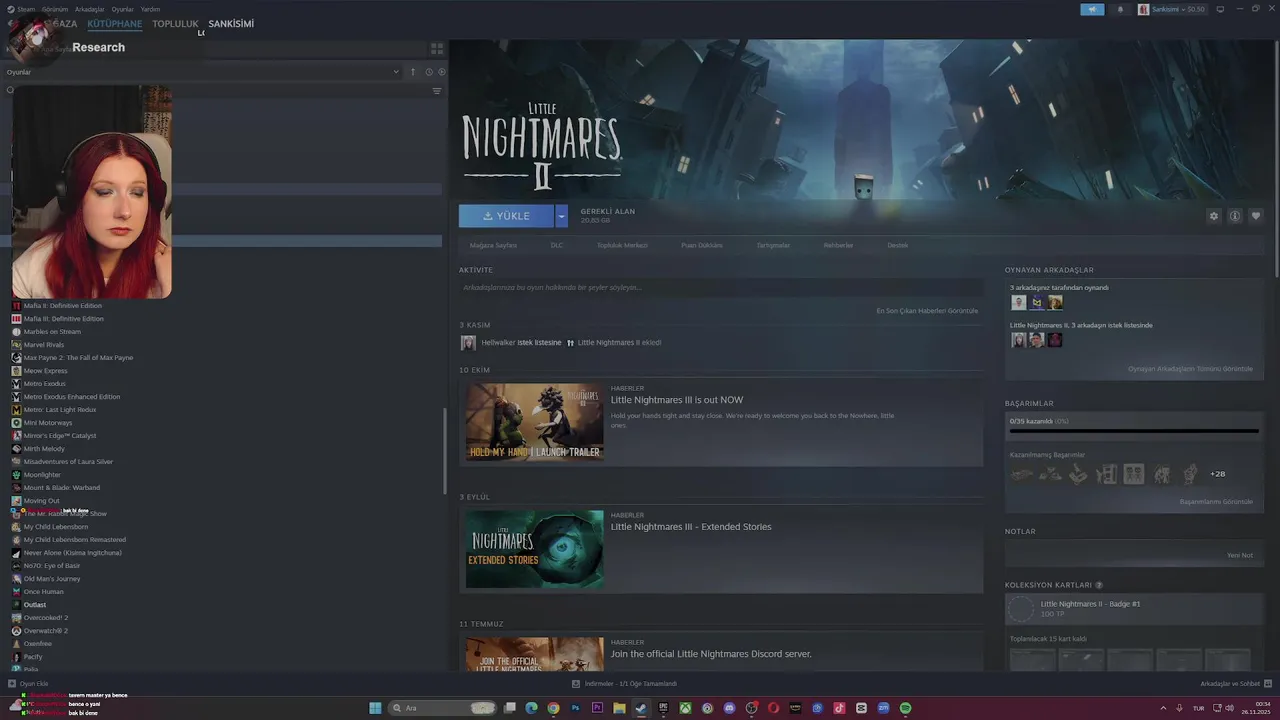This screenshot has width=1280, height=720.
Task: Show game info via the circled i icon
Action: pos(1235,216)
